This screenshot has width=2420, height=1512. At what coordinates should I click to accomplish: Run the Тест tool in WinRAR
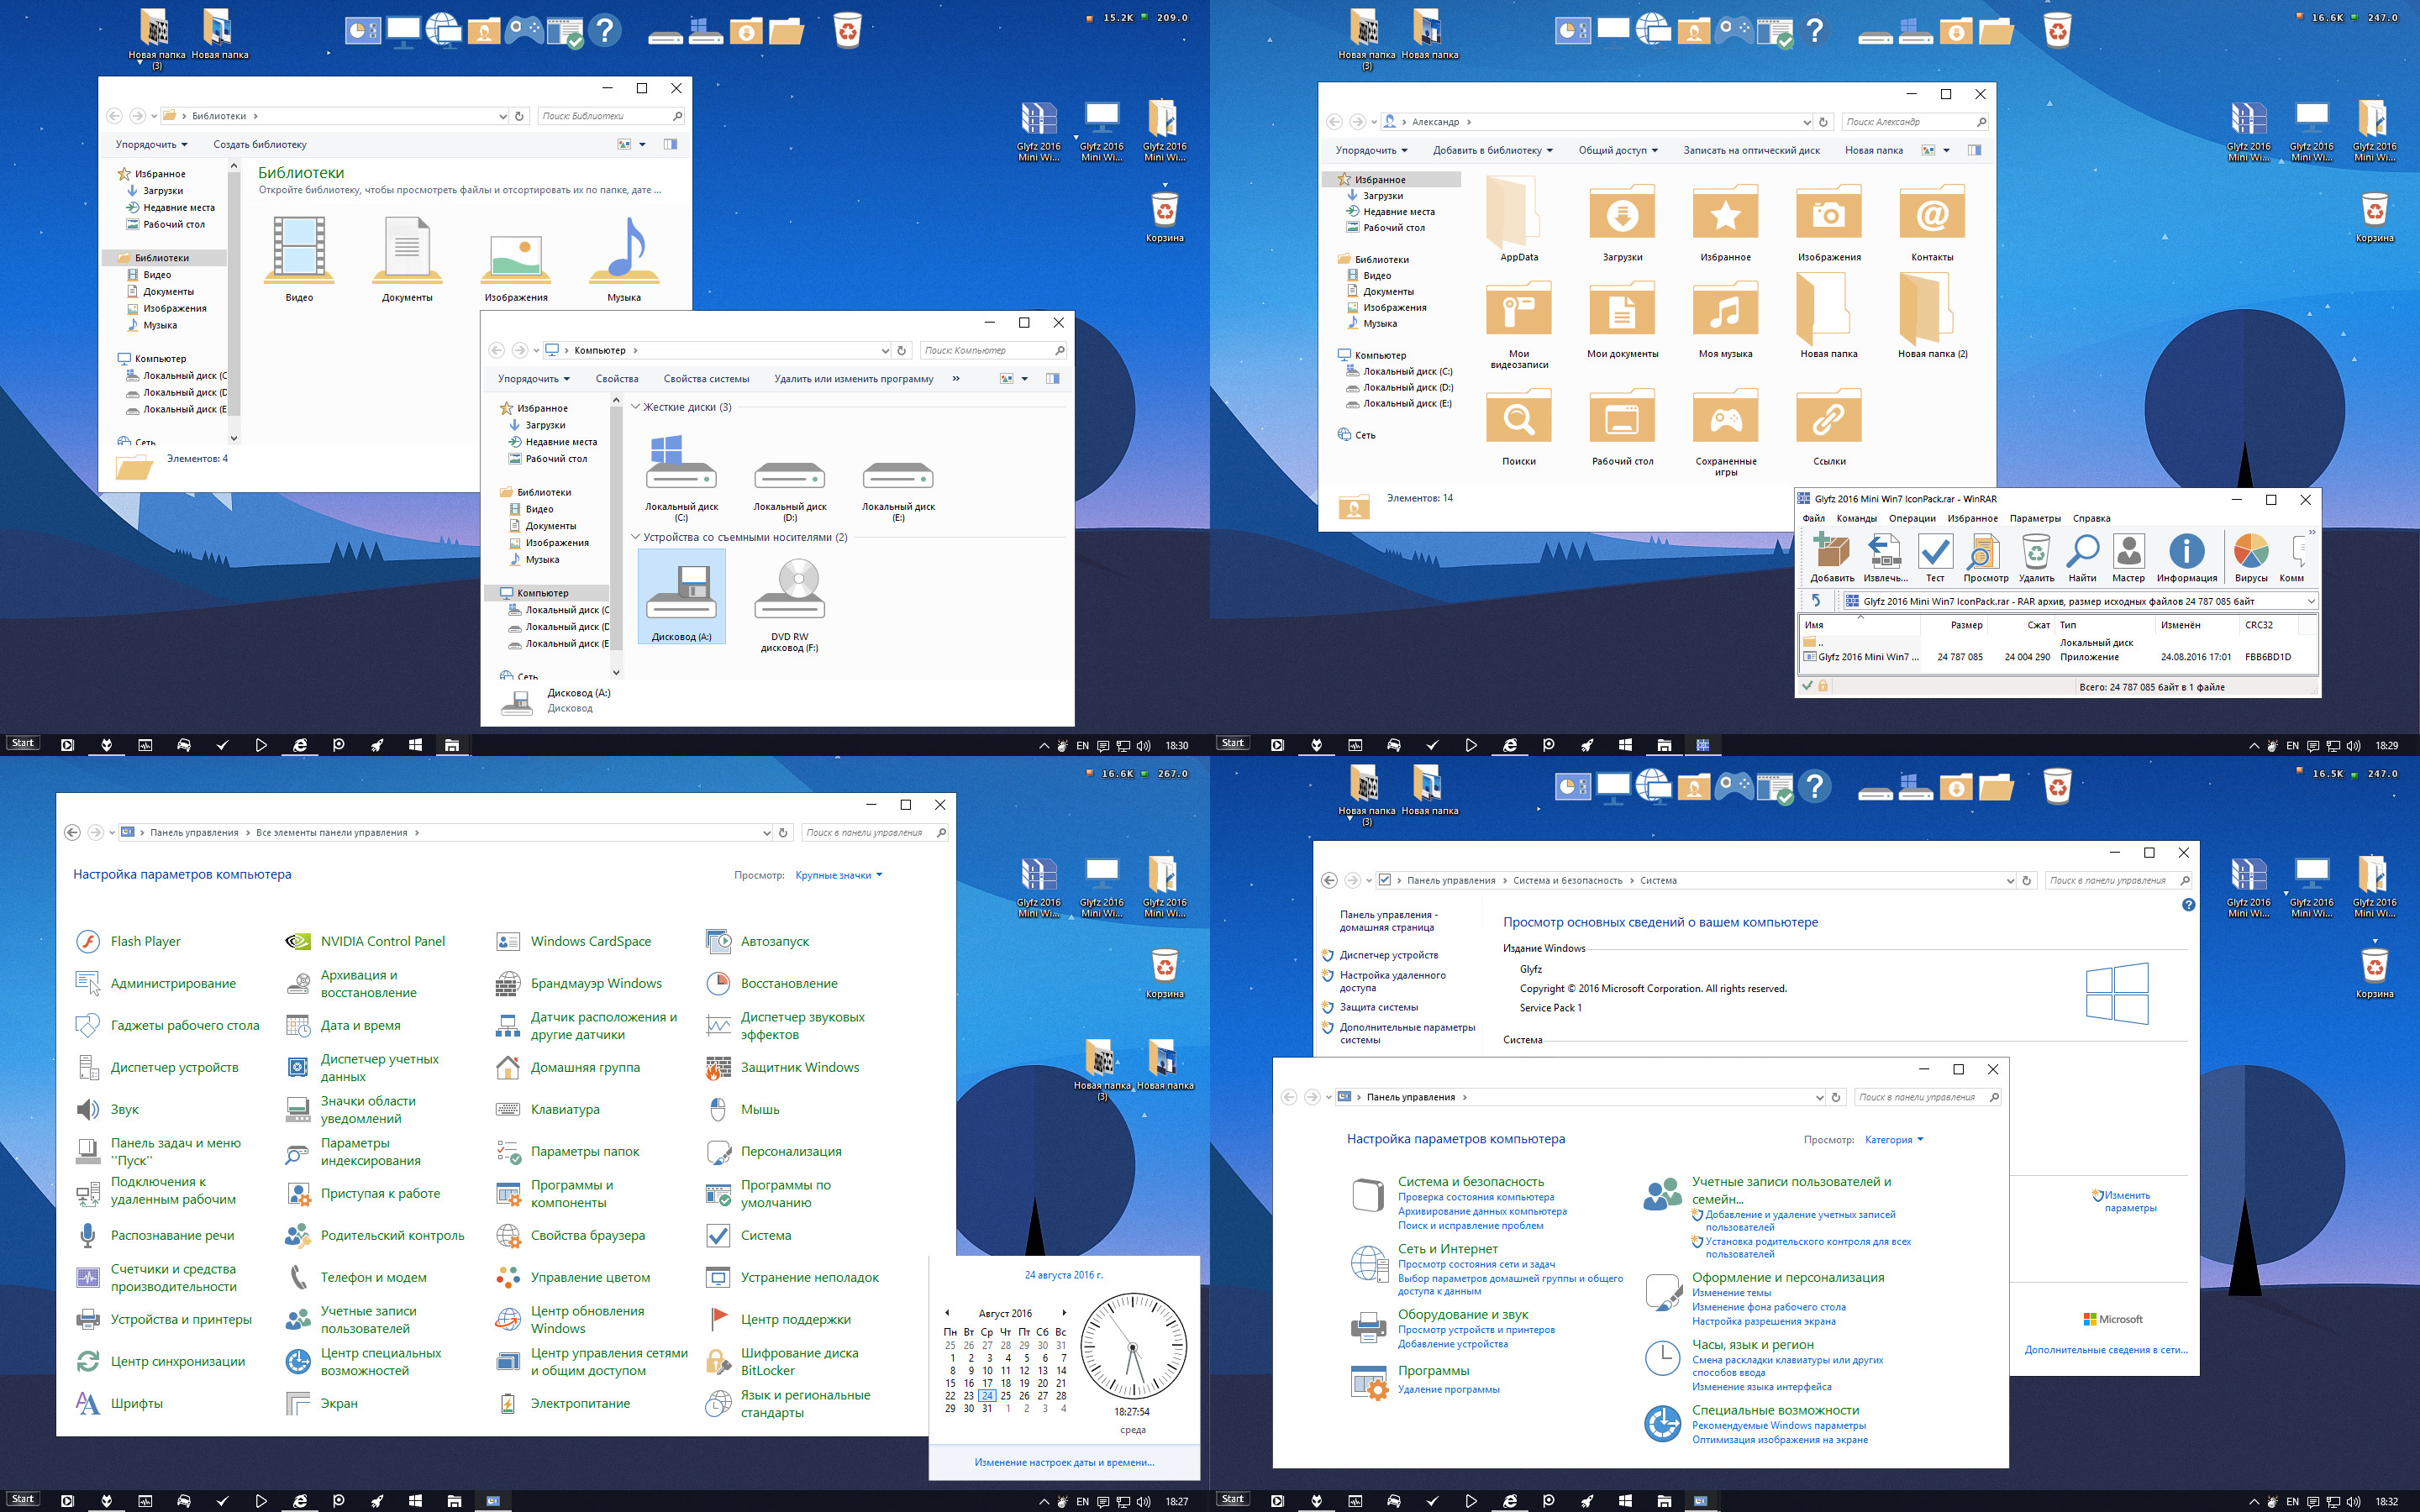coord(1935,557)
